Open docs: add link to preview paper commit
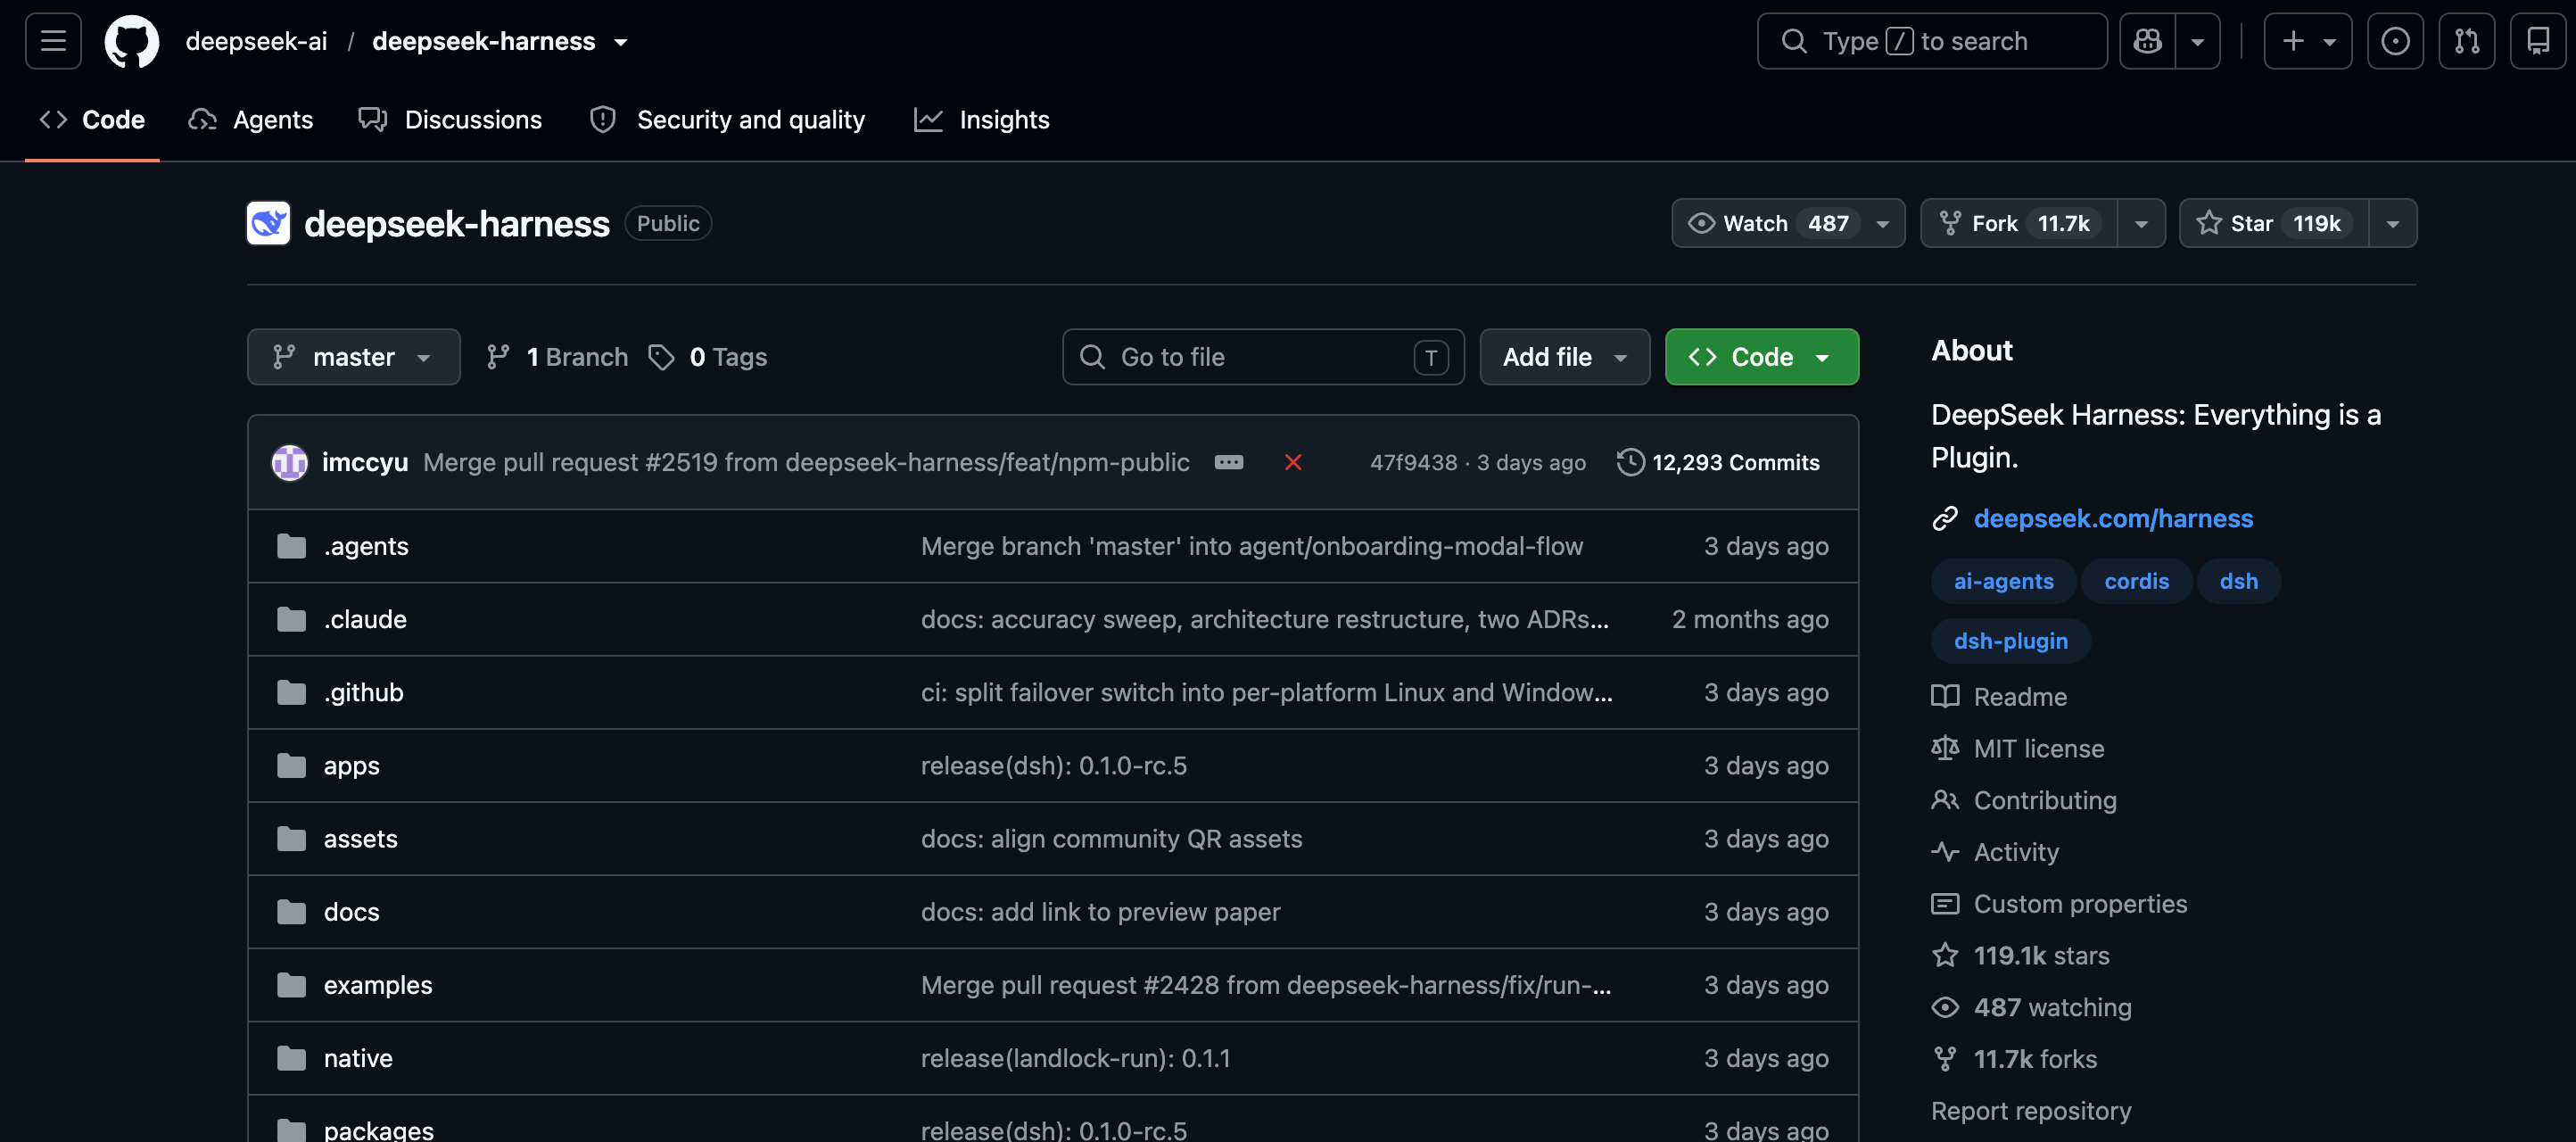Image resolution: width=2576 pixels, height=1142 pixels. [1100, 911]
